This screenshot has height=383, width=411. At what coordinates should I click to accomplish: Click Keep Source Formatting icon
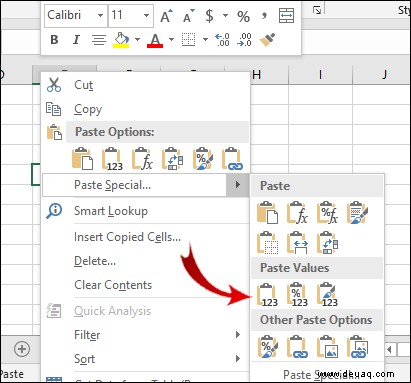[357, 212]
